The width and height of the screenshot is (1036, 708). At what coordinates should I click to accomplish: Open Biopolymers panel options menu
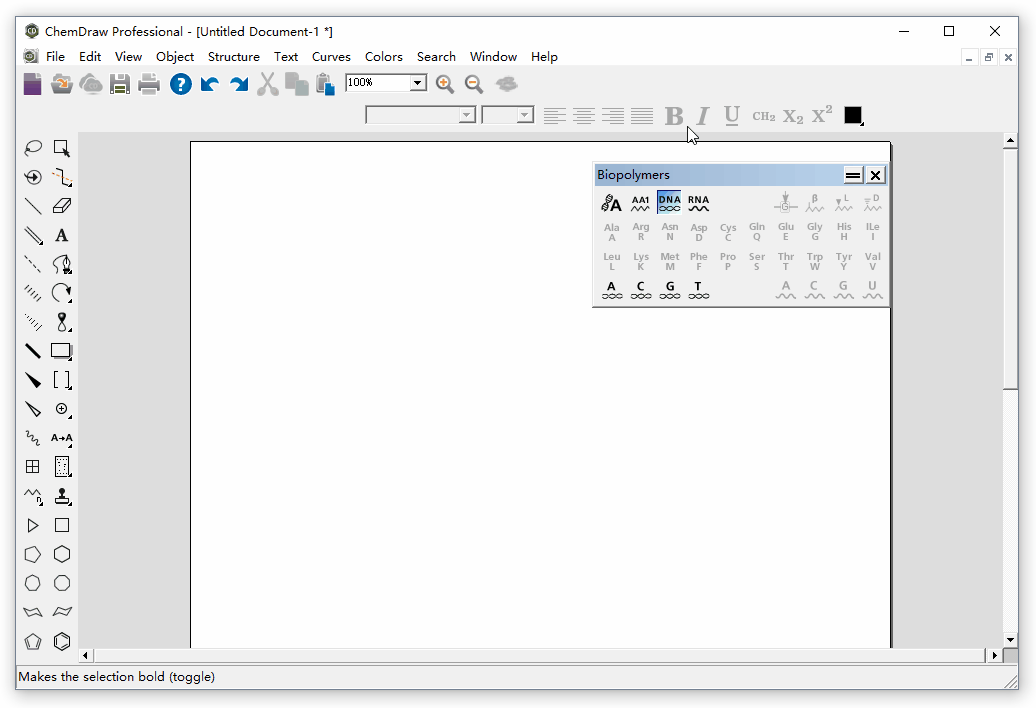(x=853, y=175)
